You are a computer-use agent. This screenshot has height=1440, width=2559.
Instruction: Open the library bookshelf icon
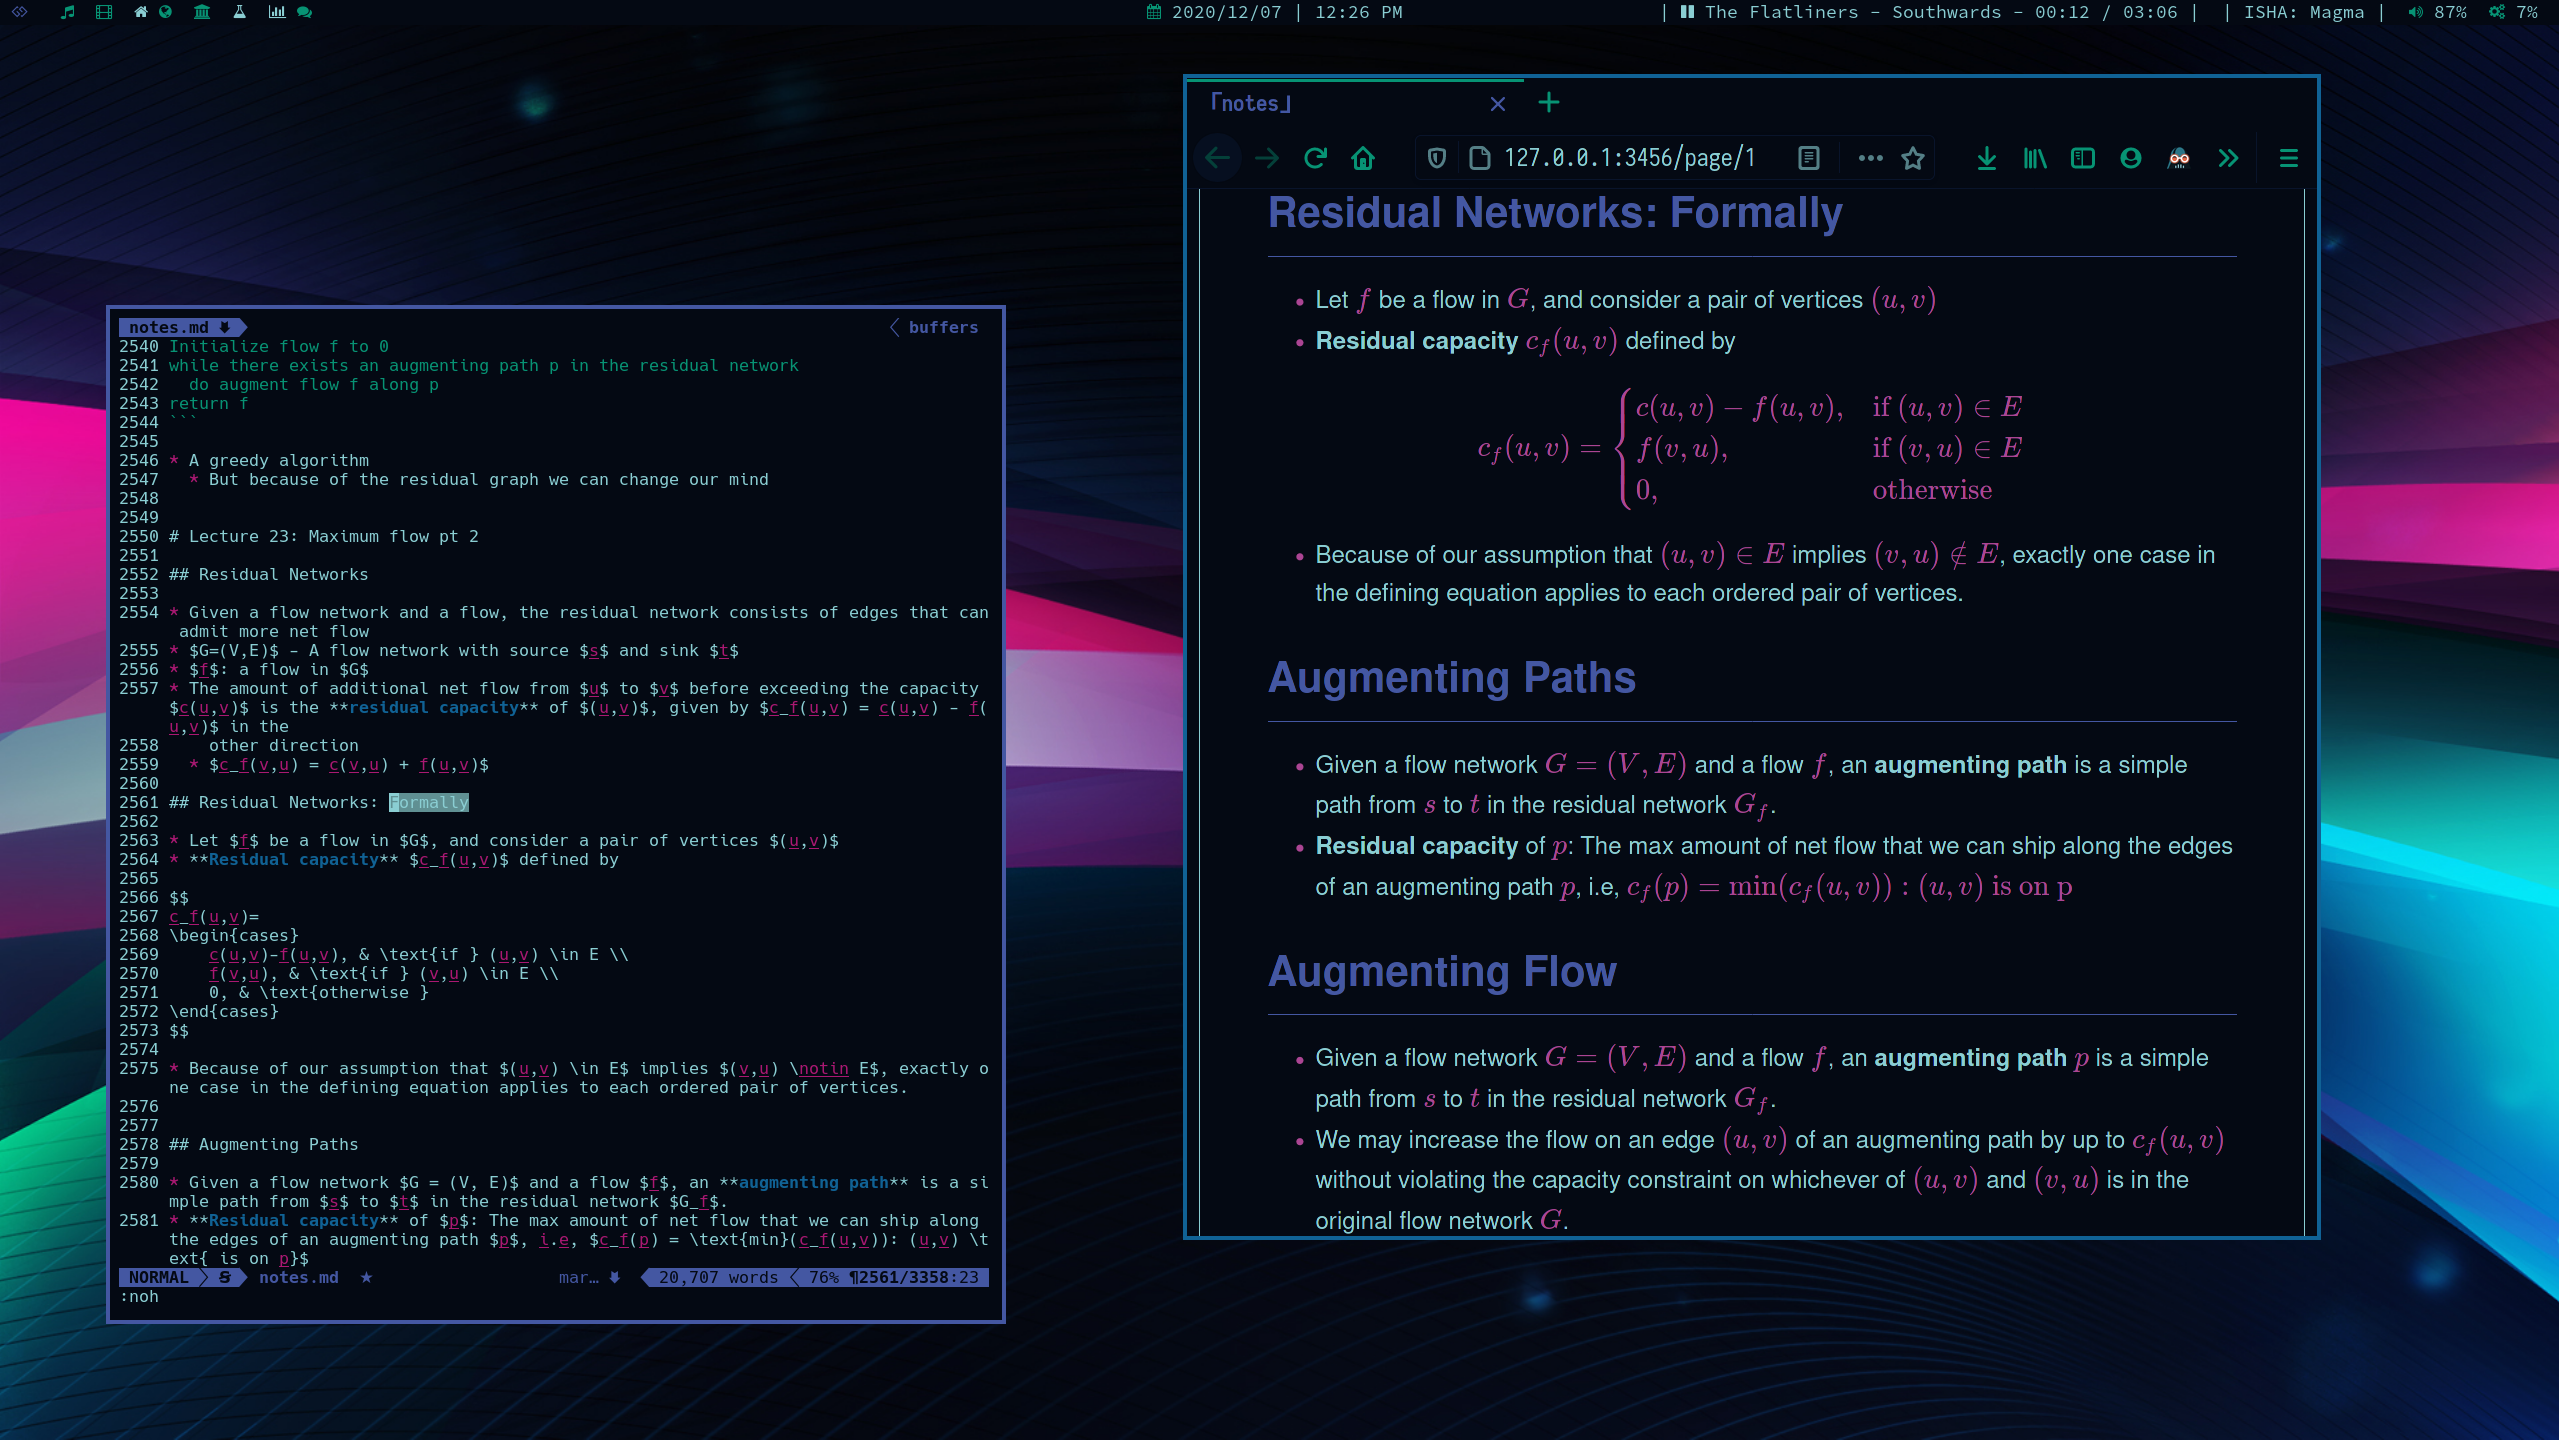[2034, 158]
